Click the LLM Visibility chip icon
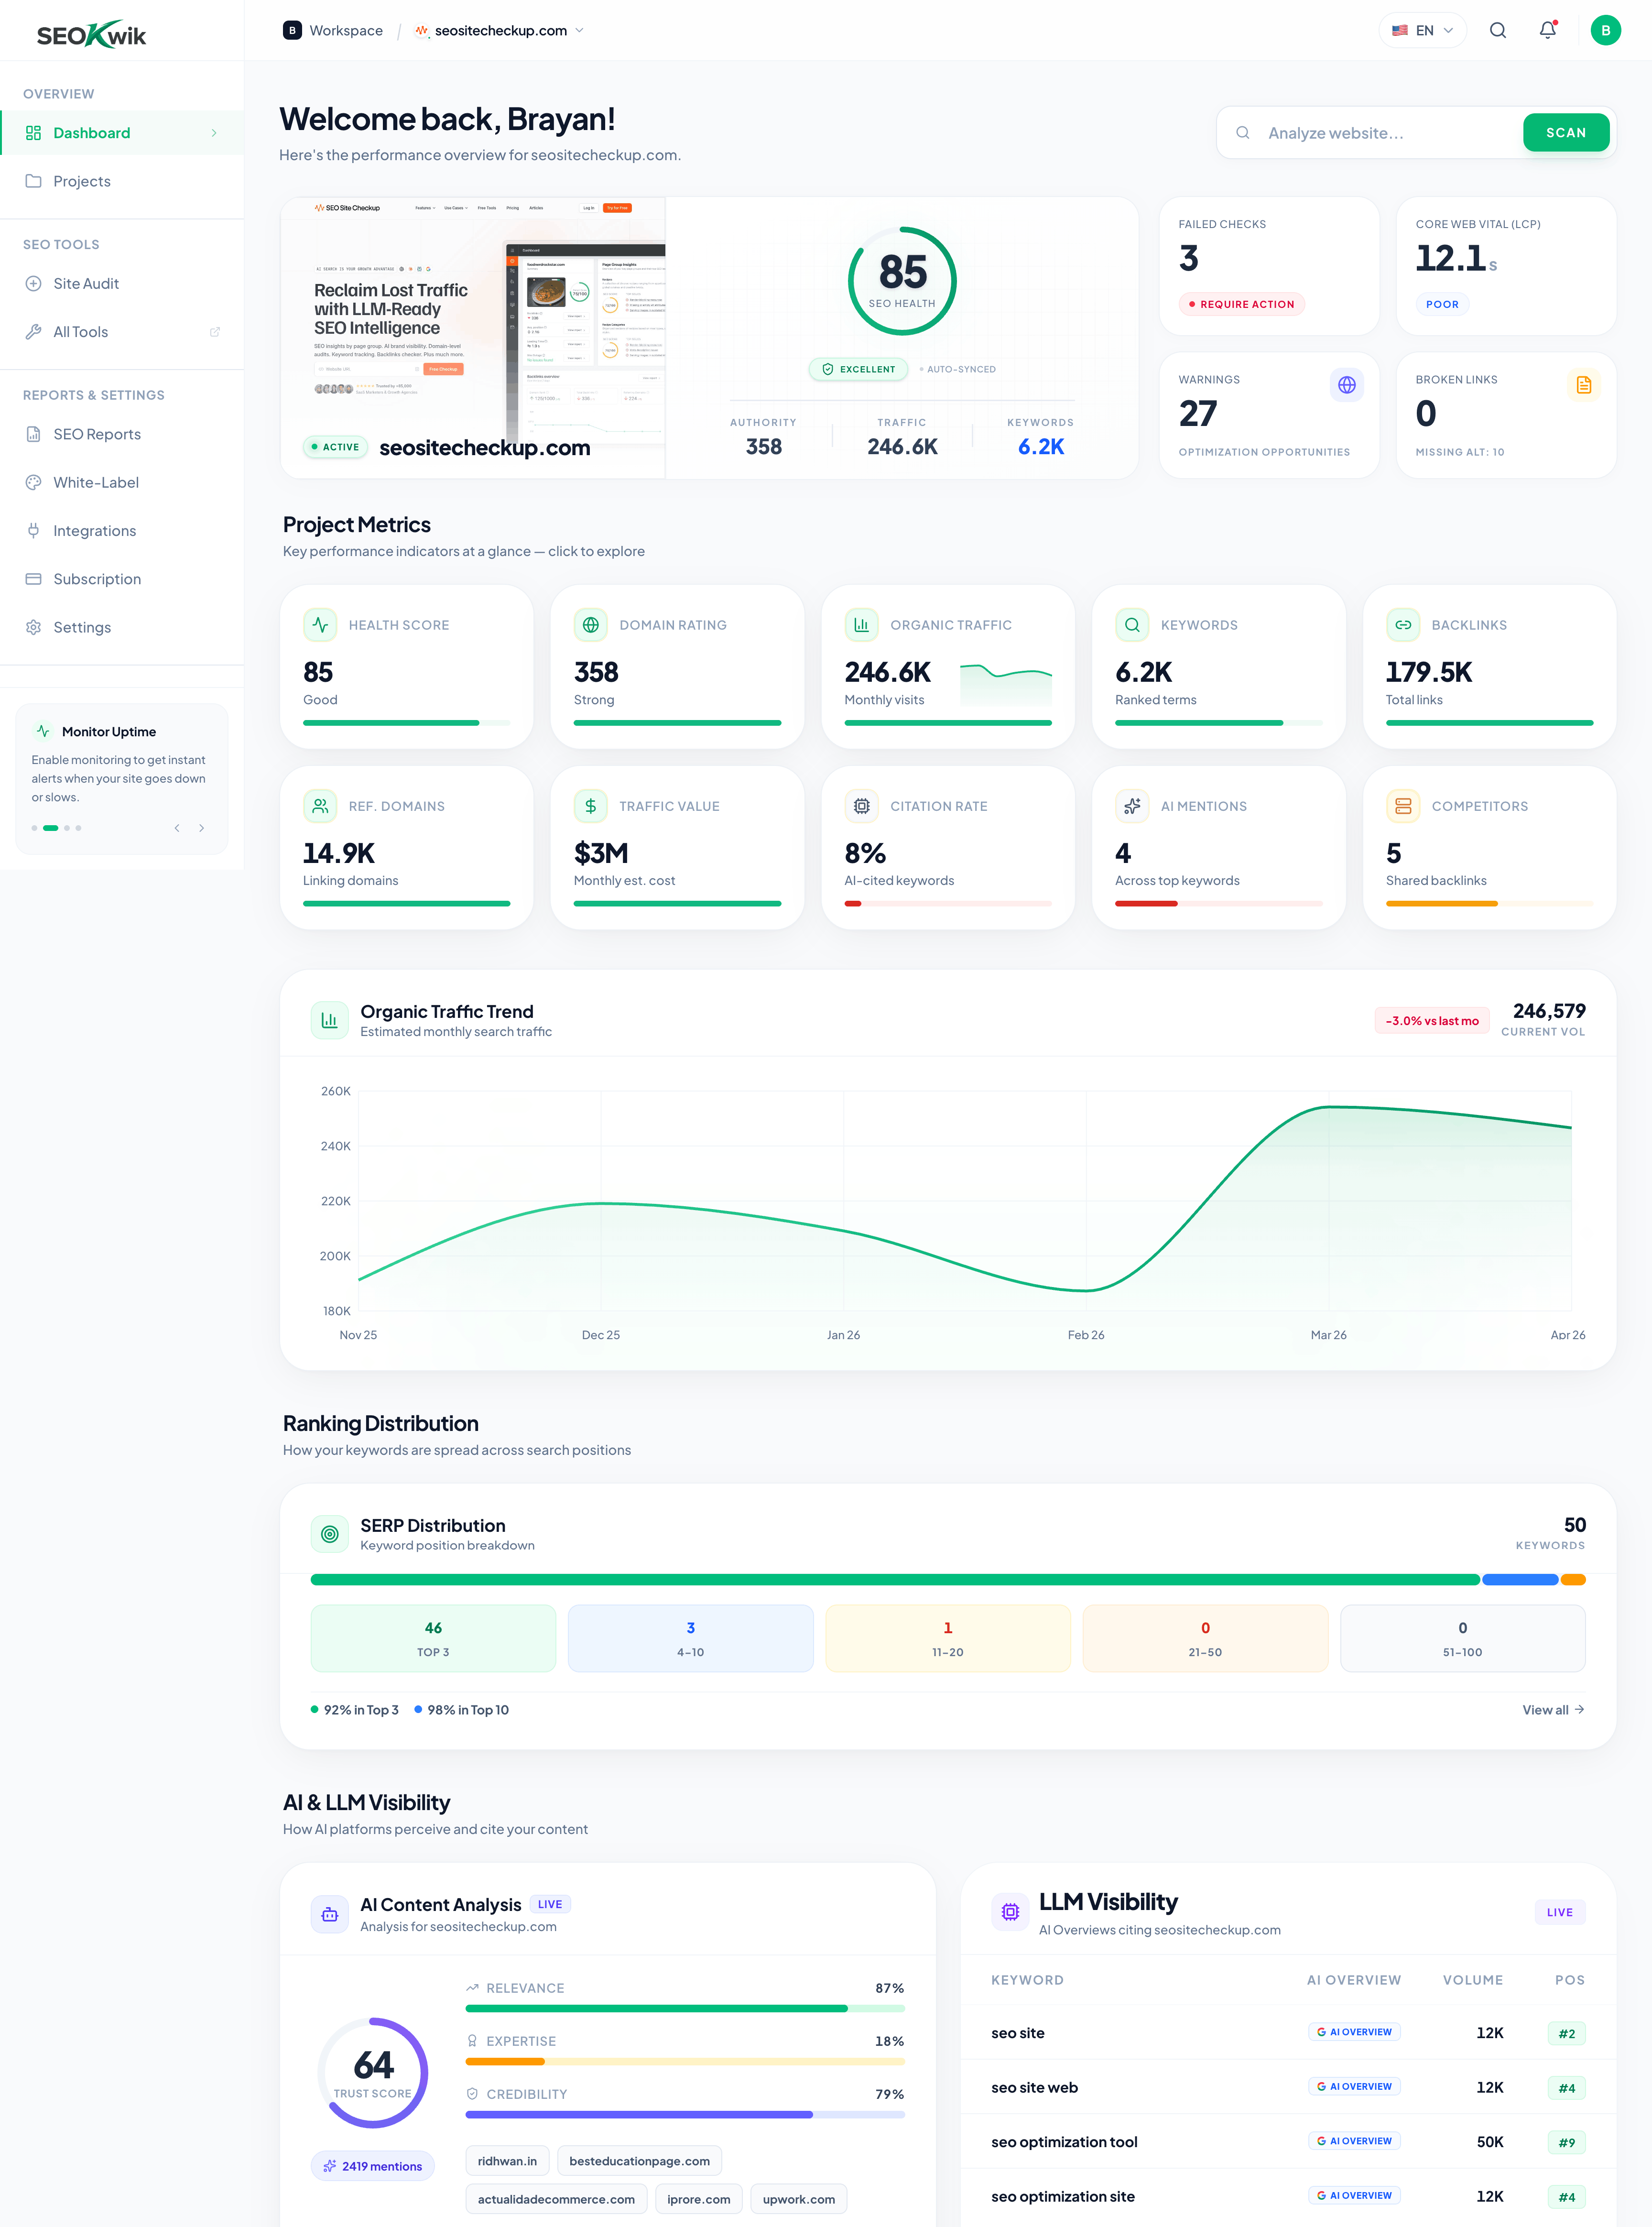Viewport: 1652px width, 2227px height. pos(1010,1912)
